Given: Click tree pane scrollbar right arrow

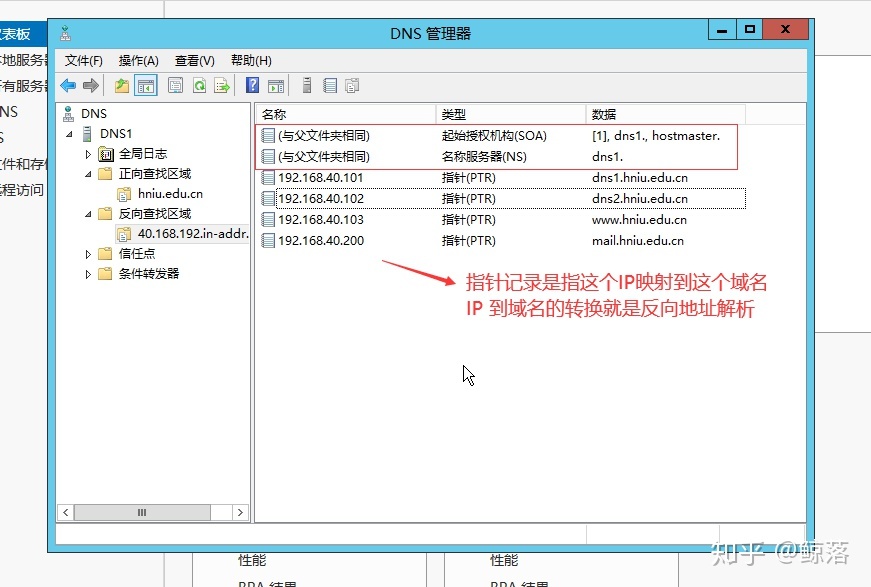Looking at the screenshot, I should [240, 512].
